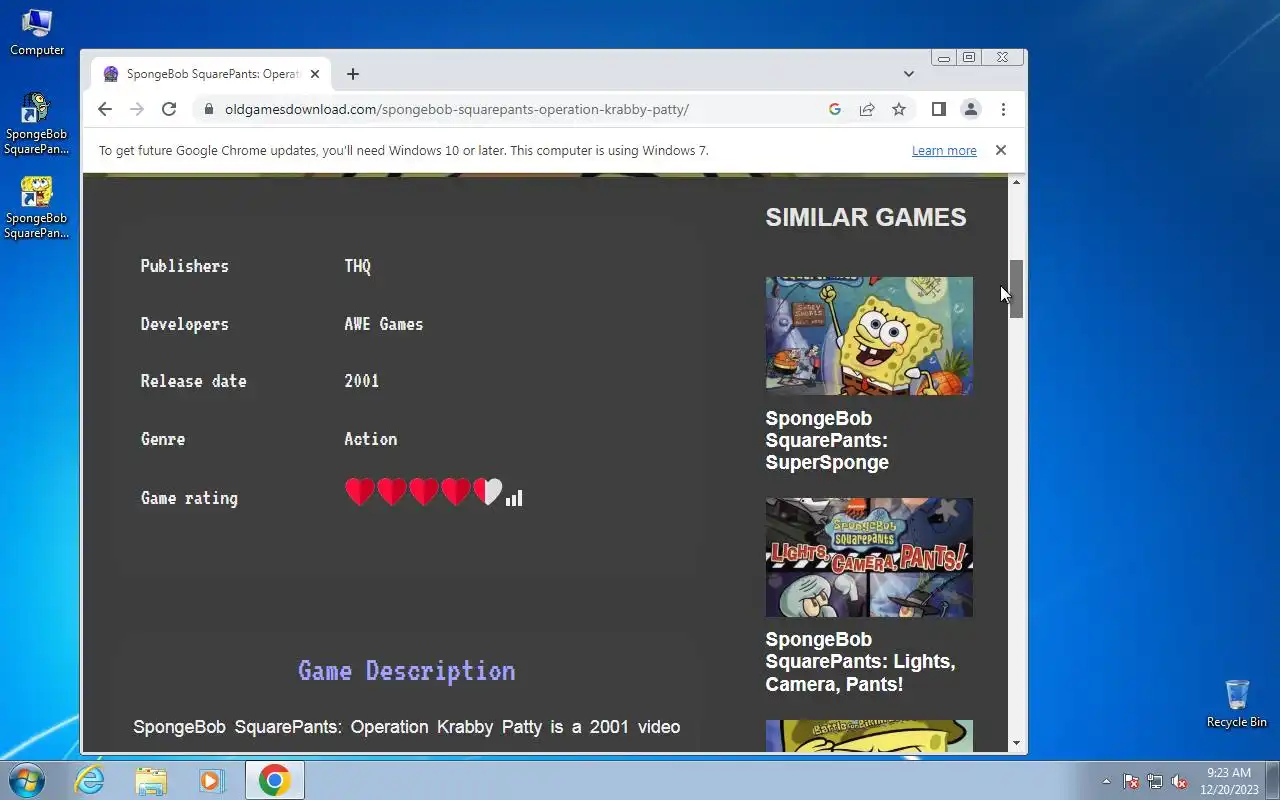This screenshot has height=800, width=1280.
Task: Reload the current page
Action: click(x=169, y=109)
